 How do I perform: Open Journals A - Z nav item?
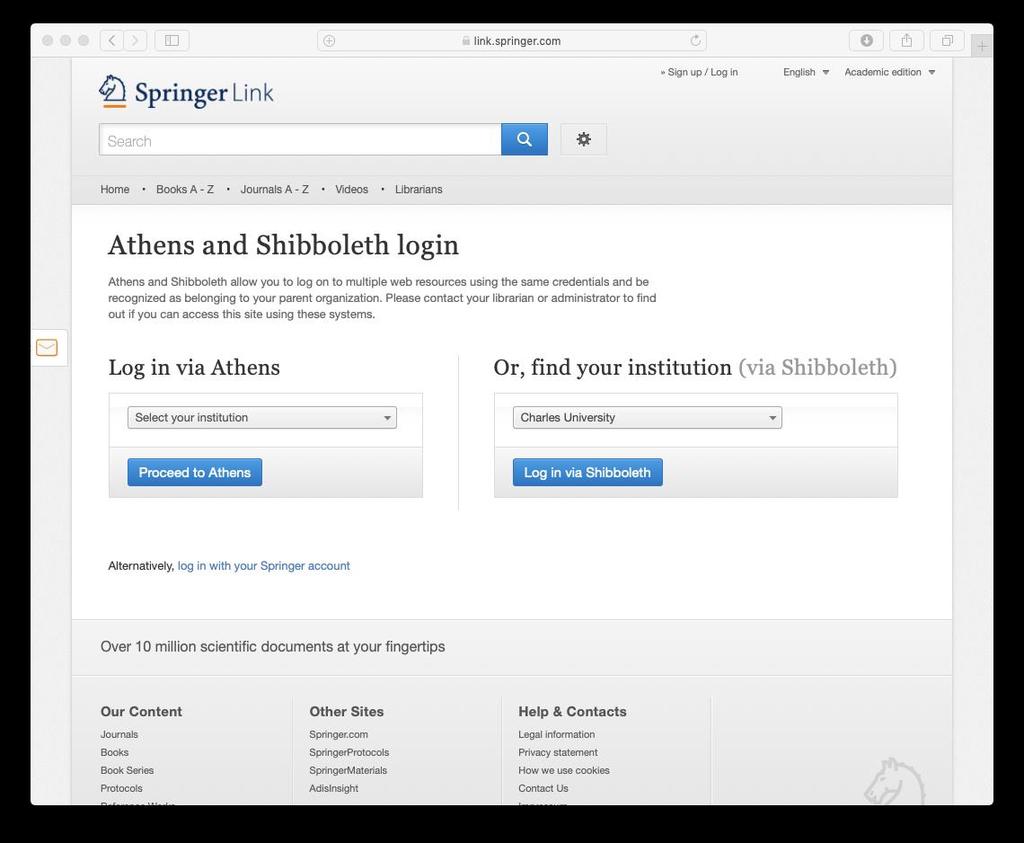pos(274,189)
